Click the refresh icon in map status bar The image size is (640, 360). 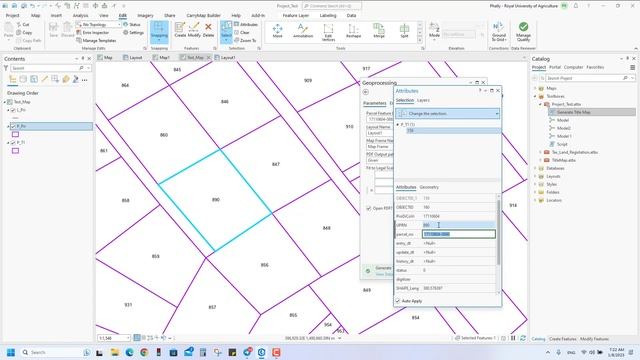click(x=523, y=338)
